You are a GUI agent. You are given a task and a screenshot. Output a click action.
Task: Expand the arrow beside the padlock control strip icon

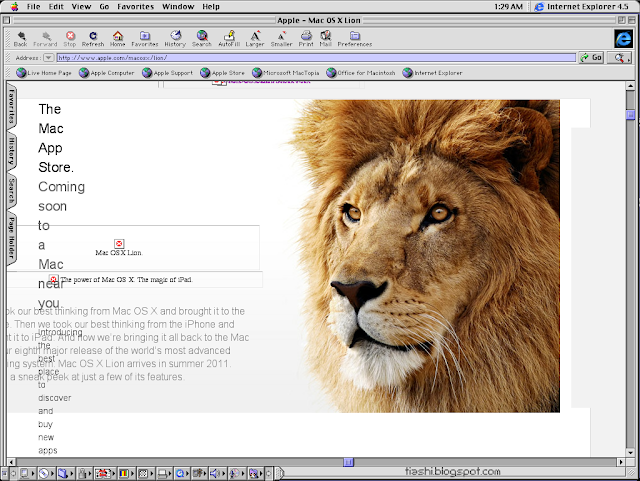point(90,474)
